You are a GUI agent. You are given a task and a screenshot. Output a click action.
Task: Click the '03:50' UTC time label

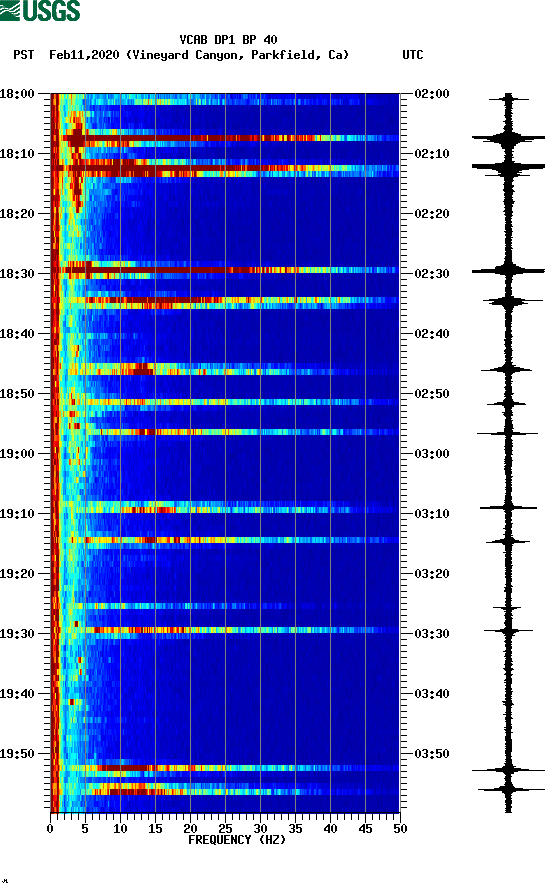(x=432, y=754)
